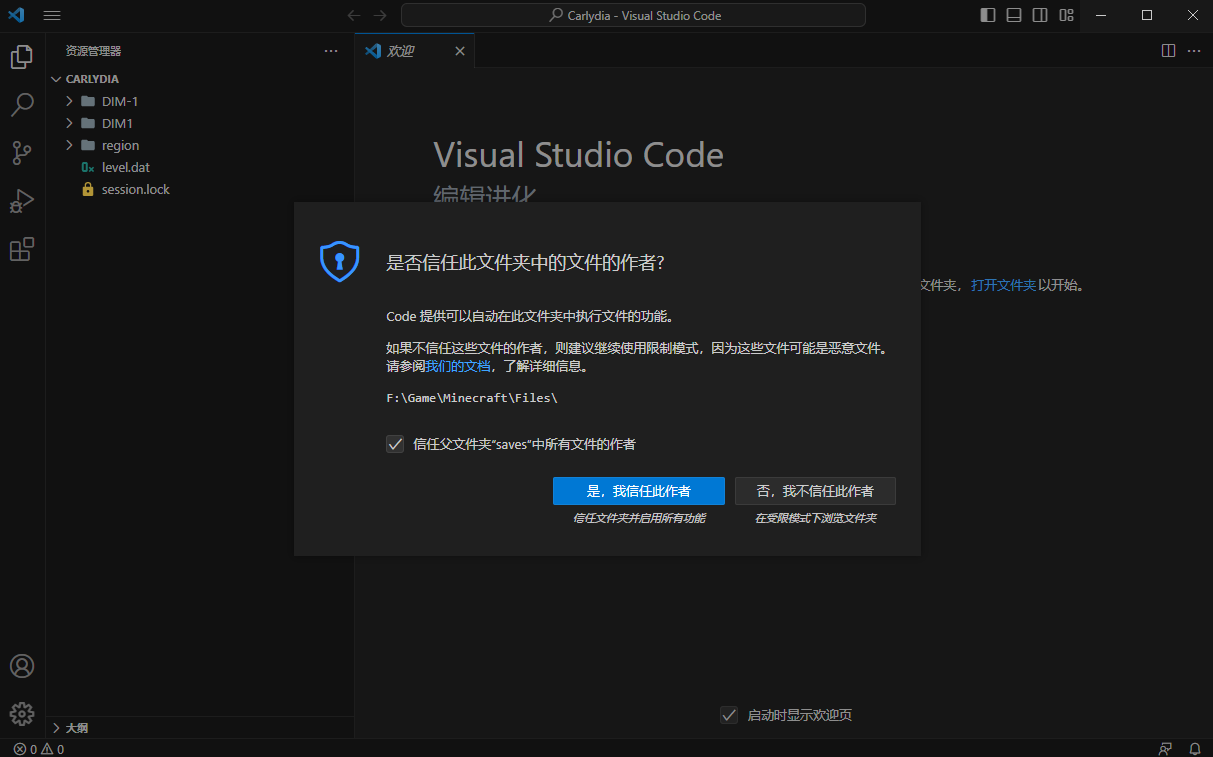Select the Welcome tab
This screenshot has height=757, width=1213.
401,51
